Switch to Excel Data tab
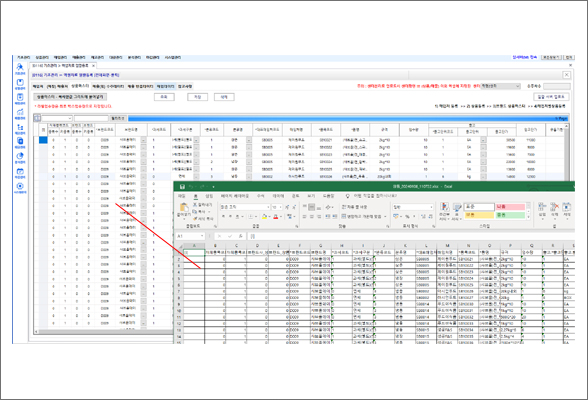 [278, 196]
